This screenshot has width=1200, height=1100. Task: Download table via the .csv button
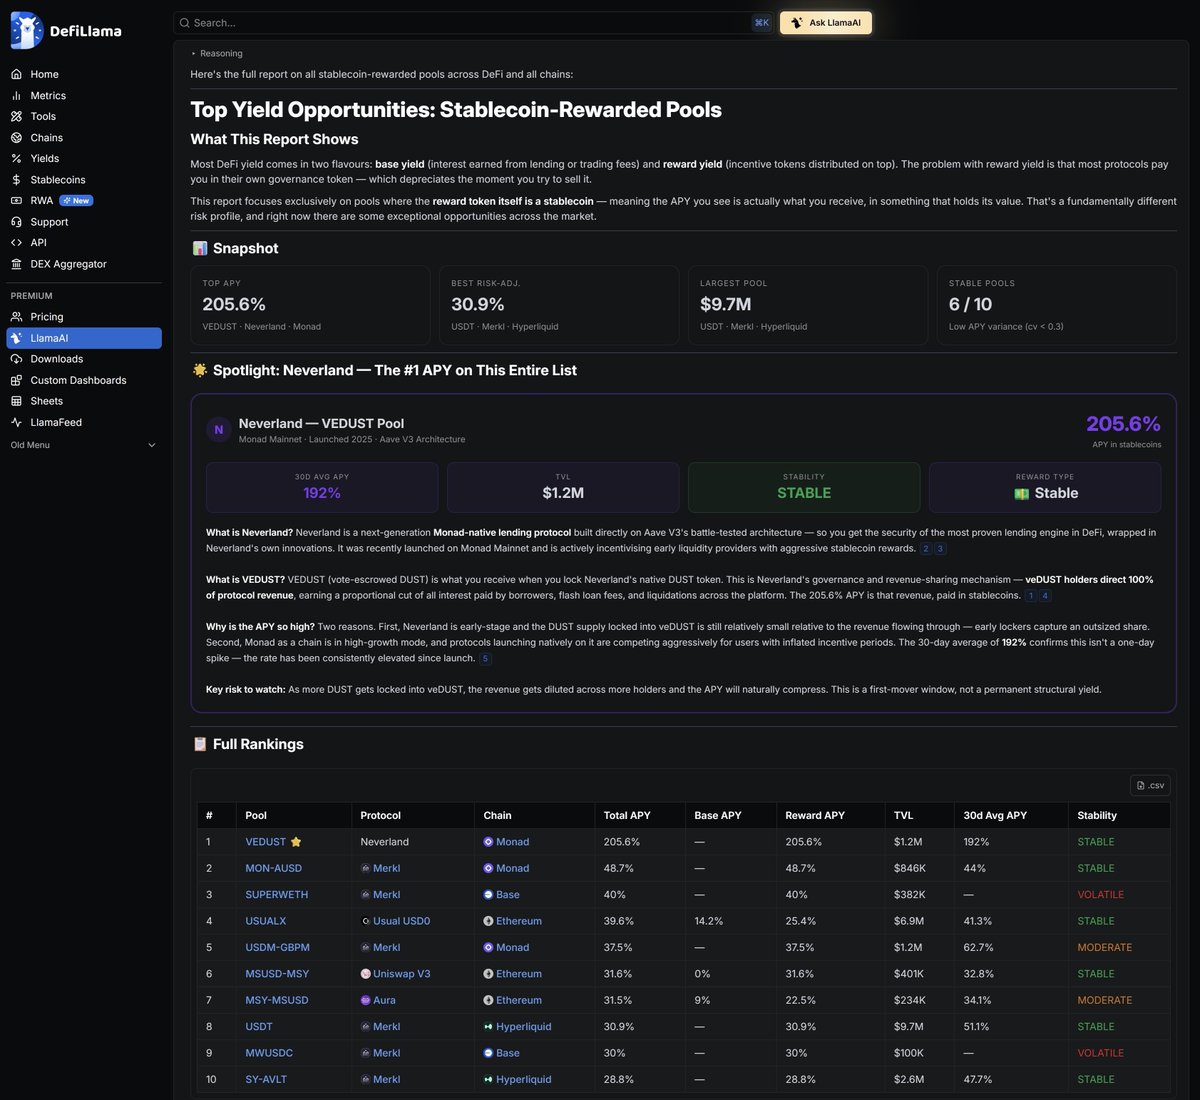[1150, 785]
